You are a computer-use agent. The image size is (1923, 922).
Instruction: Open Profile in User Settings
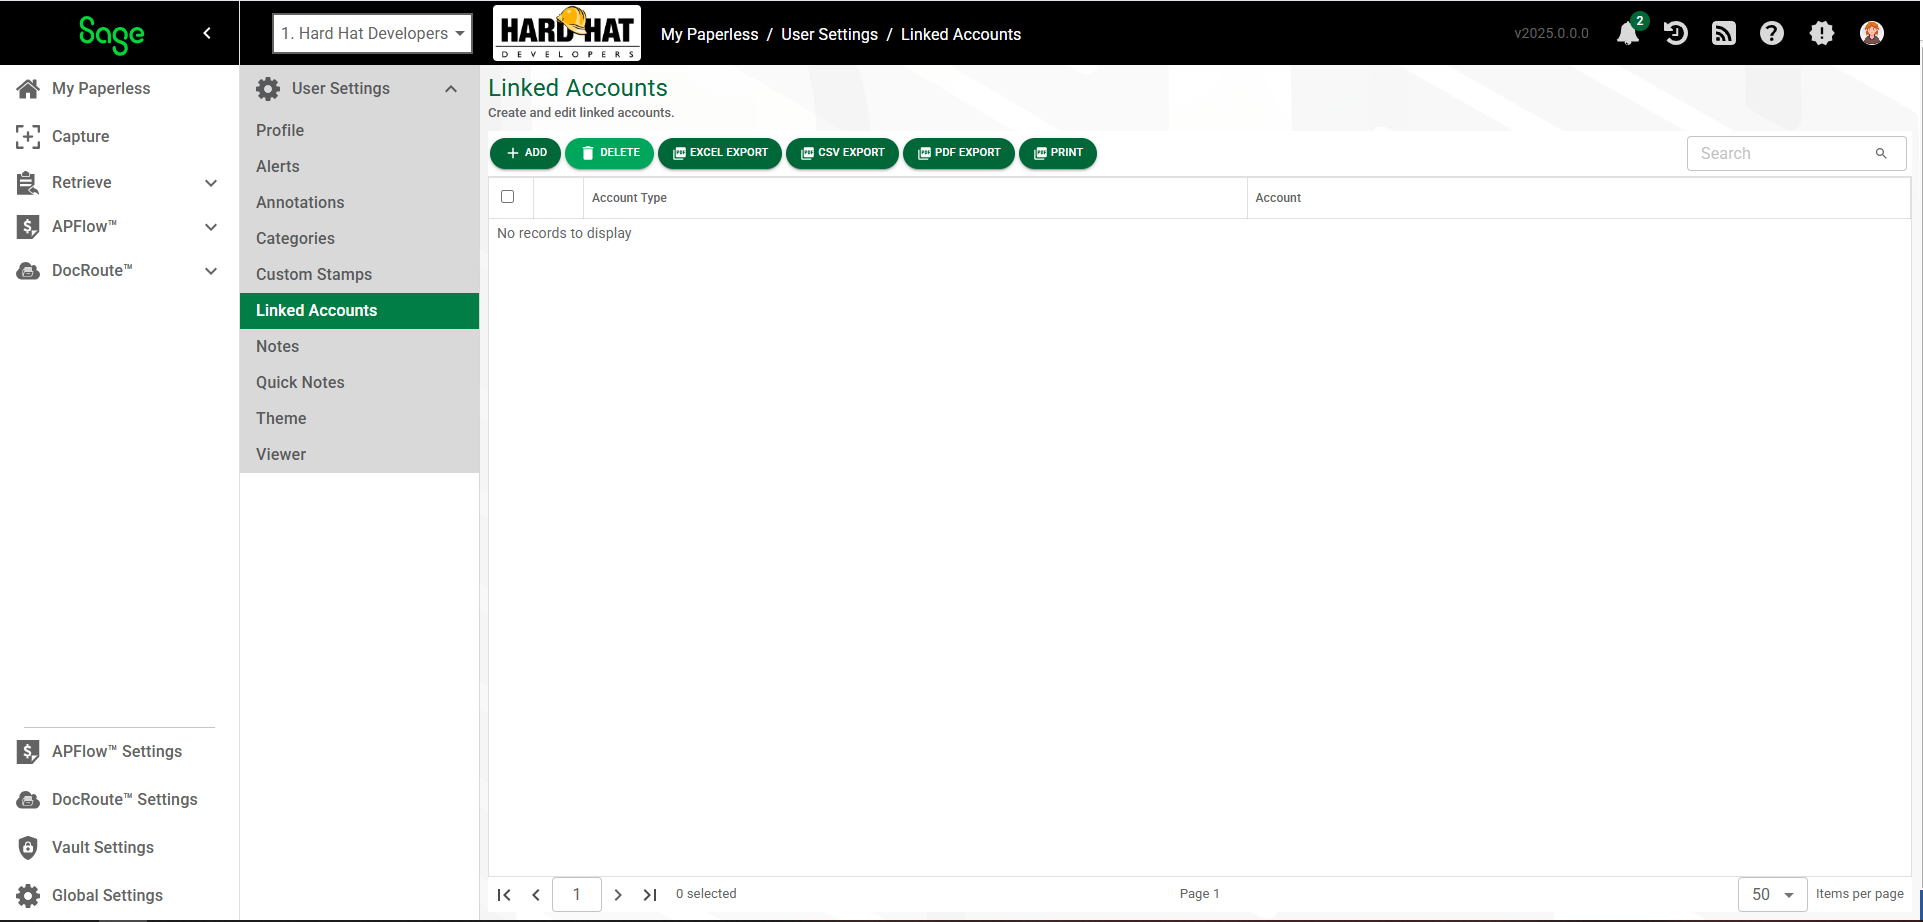point(359,130)
